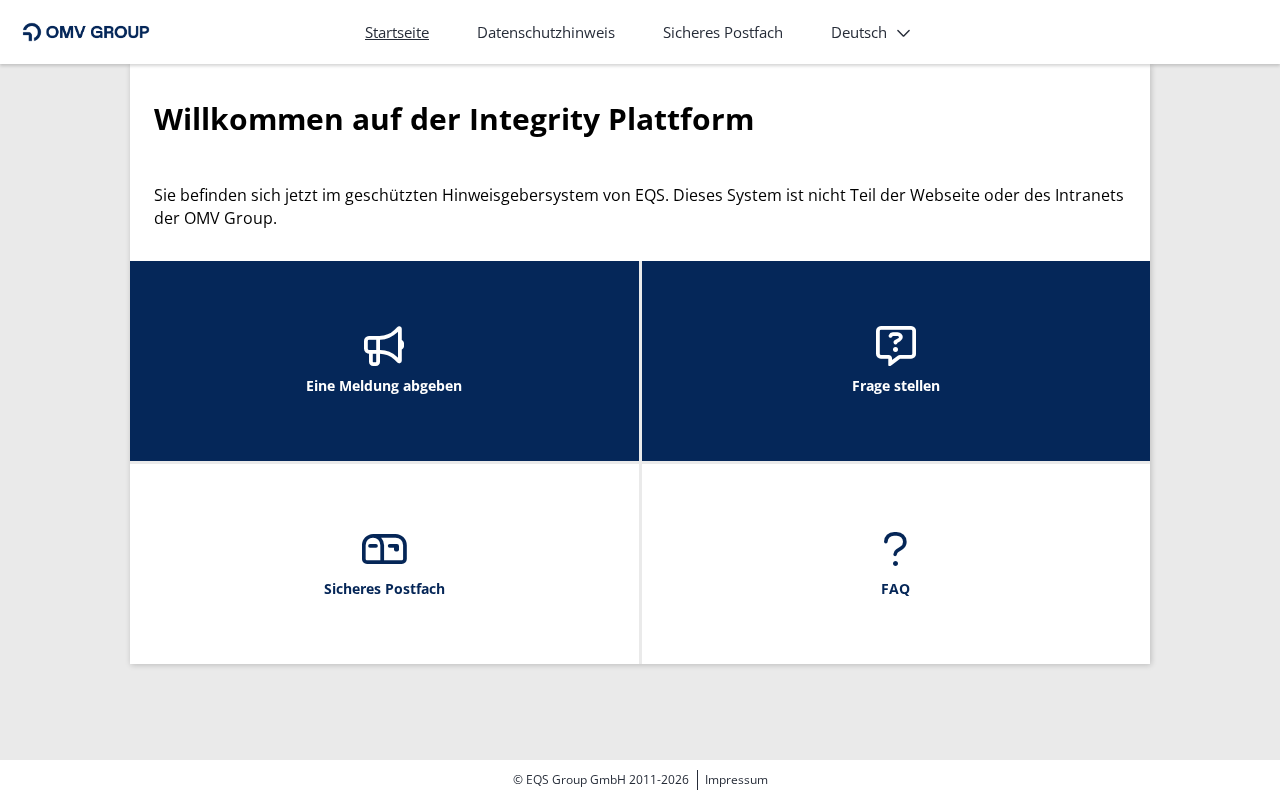Click the 'Sicheres Postfach' label in the white tile
The image size is (1280, 800).
click(384, 589)
